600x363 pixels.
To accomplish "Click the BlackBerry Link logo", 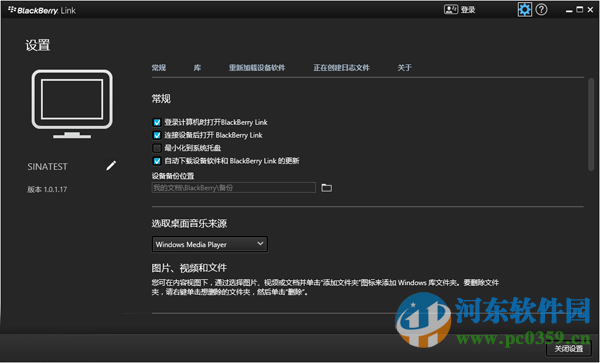I will click(42, 10).
